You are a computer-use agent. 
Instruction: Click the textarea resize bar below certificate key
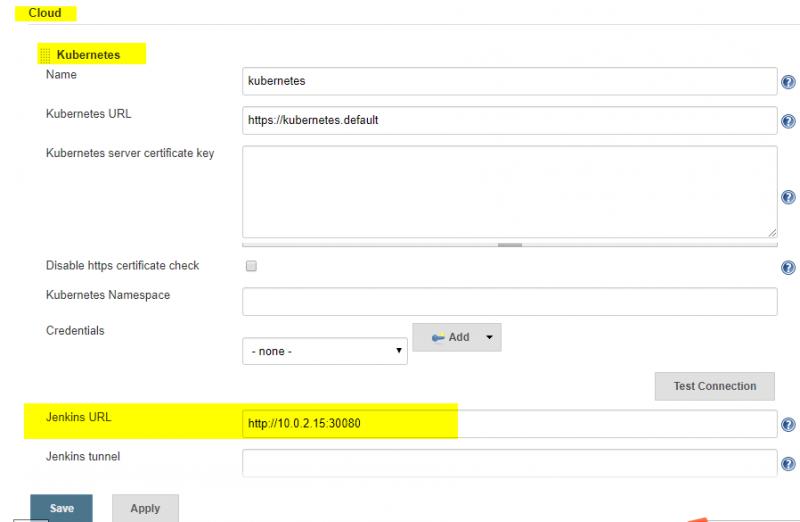509,245
